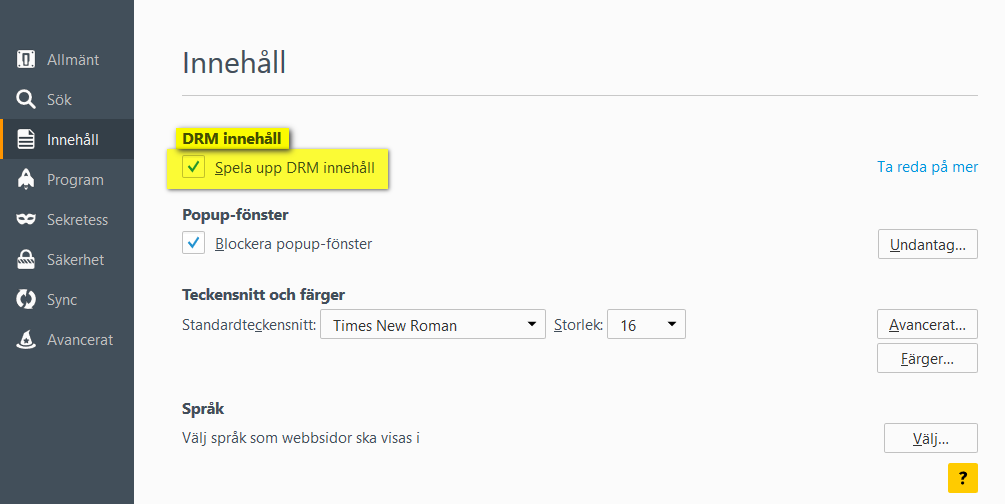Click the Sync arrows icon

(x=26, y=299)
